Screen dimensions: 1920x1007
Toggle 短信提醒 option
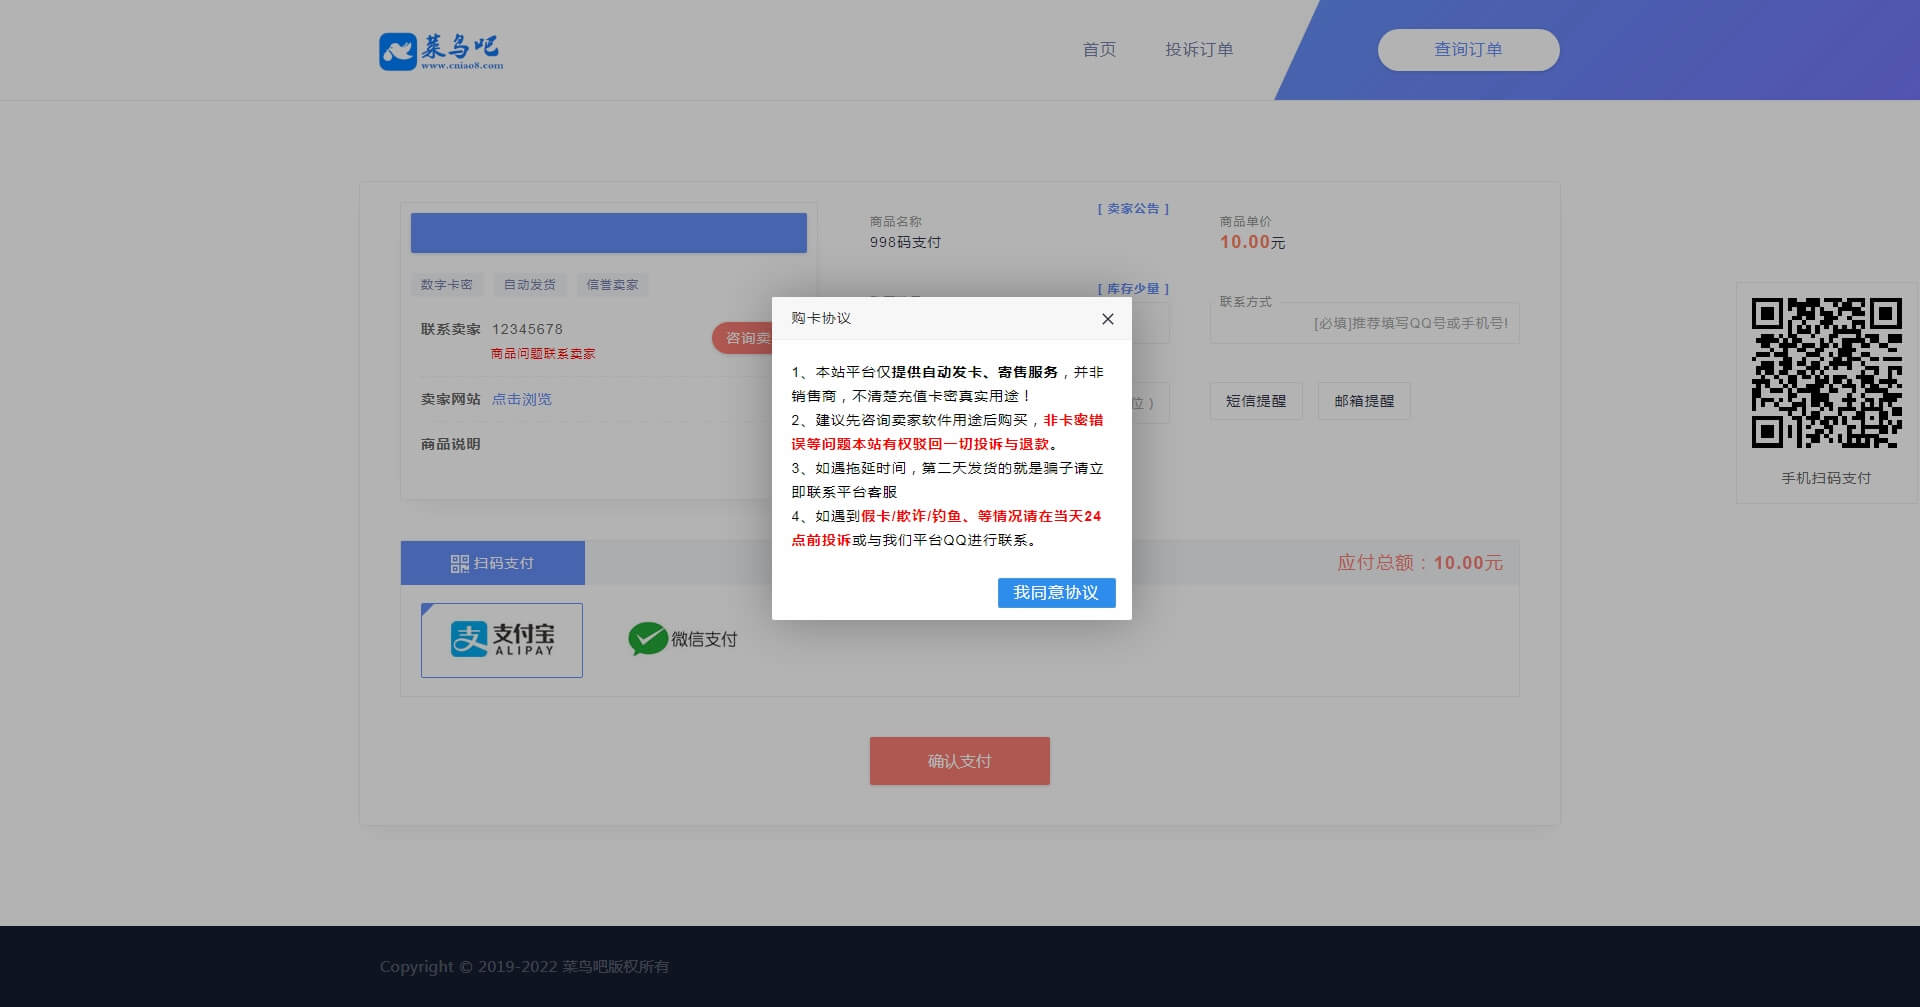point(1256,401)
